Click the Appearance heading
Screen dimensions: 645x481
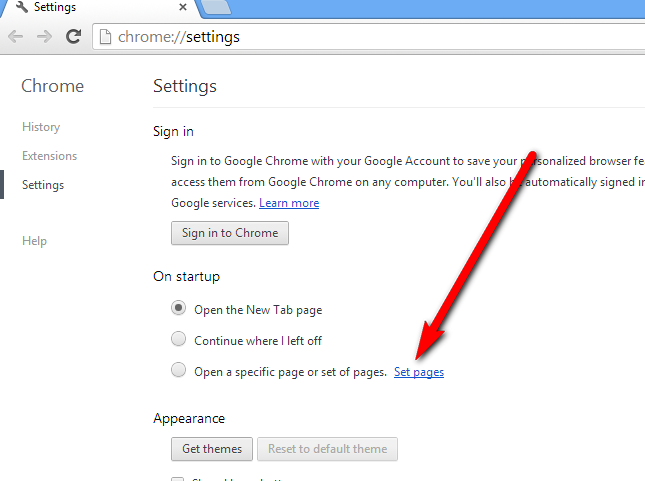point(189,418)
